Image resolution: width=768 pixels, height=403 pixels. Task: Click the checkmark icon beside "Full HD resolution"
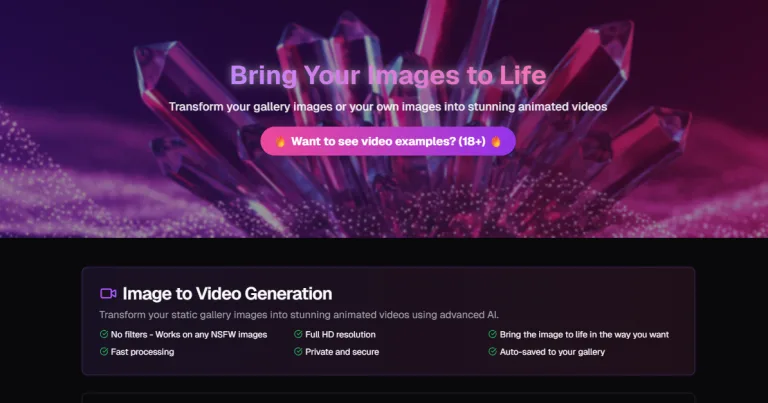(298, 334)
